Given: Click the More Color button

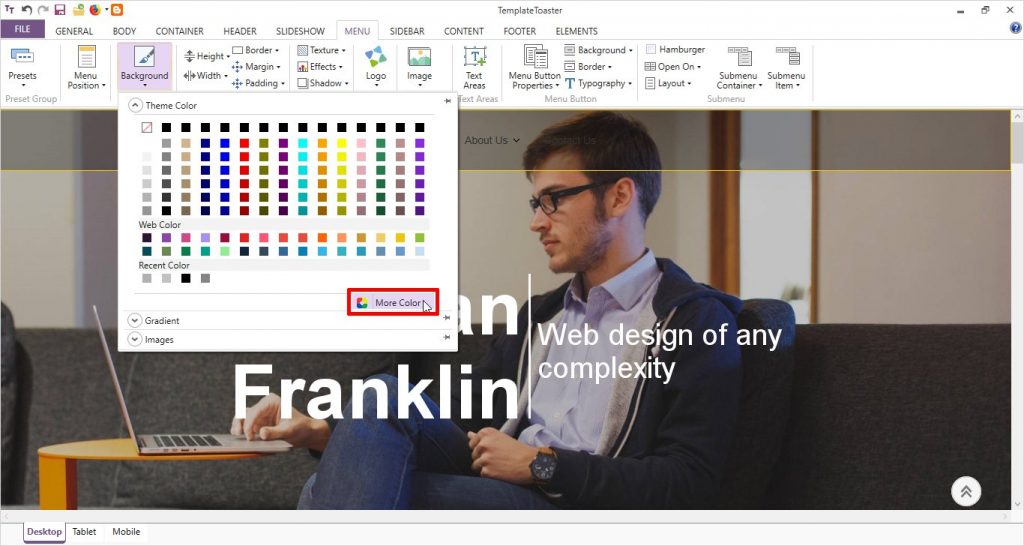Looking at the screenshot, I should (x=392, y=302).
